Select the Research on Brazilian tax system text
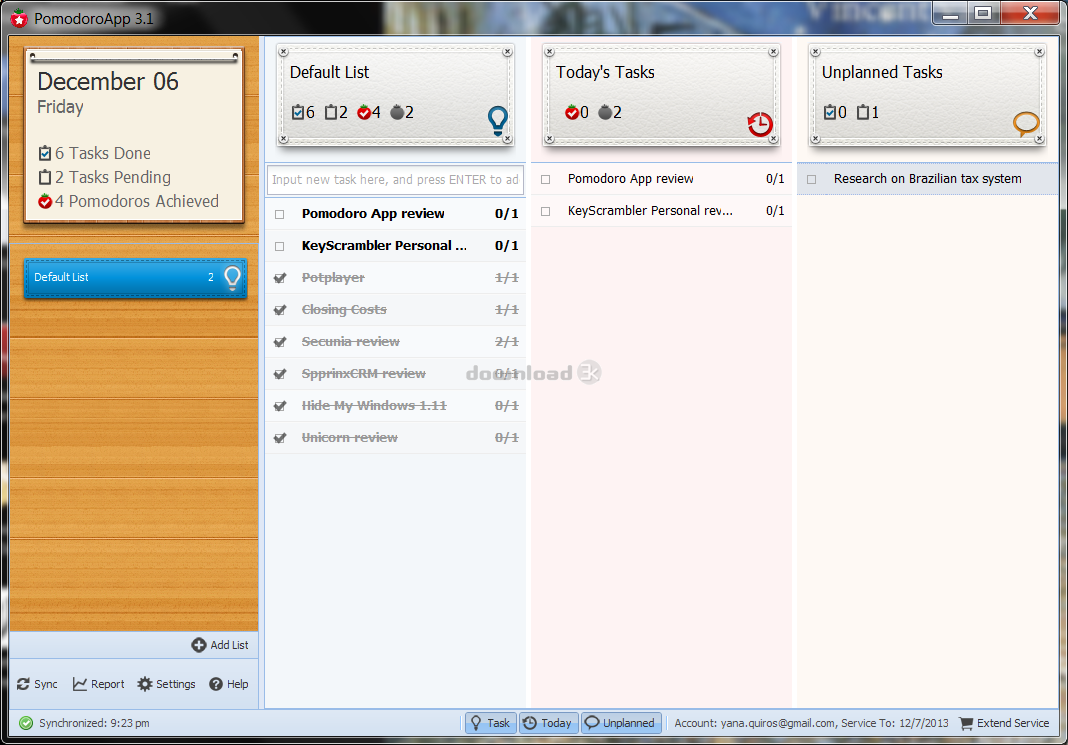 coord(928,179)
